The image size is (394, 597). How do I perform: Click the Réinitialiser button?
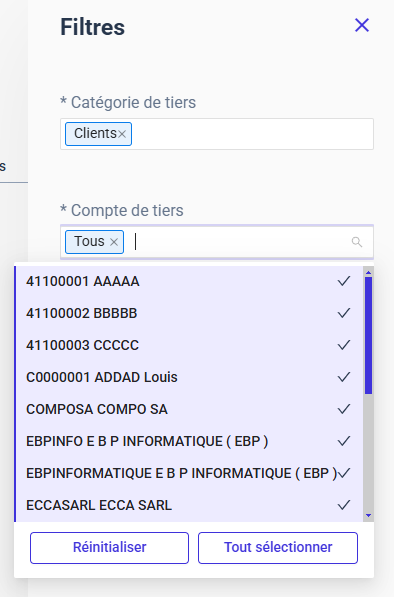110,548
